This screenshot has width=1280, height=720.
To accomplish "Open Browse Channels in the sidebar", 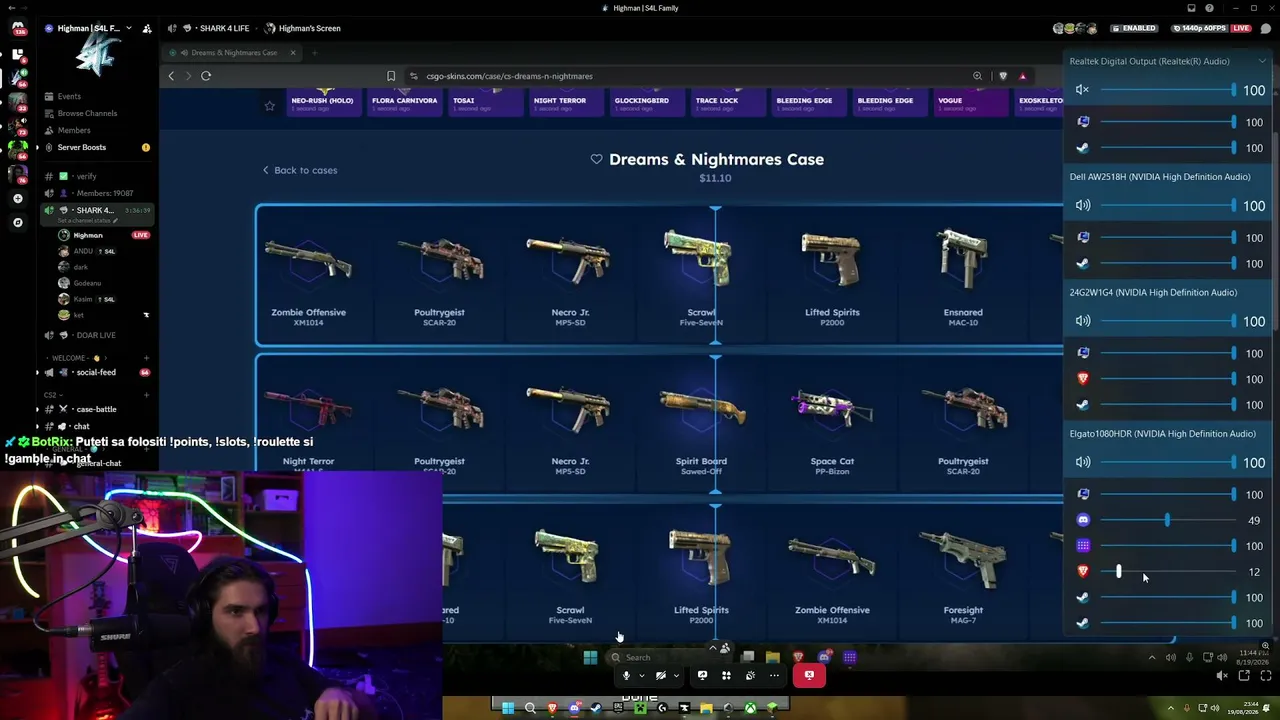I will tap(87, 113).
